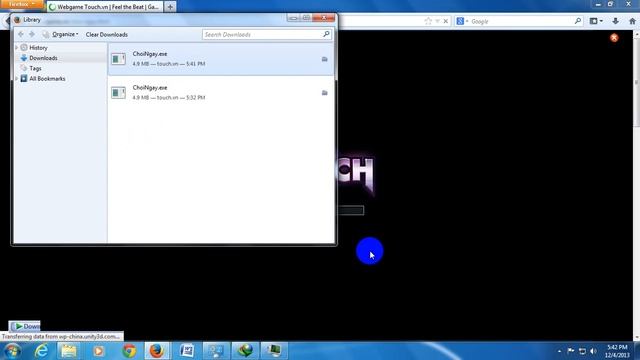The width and height of the screenshot is (640, 360).
Task: Open the bookmarks menu toolbar button
Action: pyautogui.click(x=596, y=21)
